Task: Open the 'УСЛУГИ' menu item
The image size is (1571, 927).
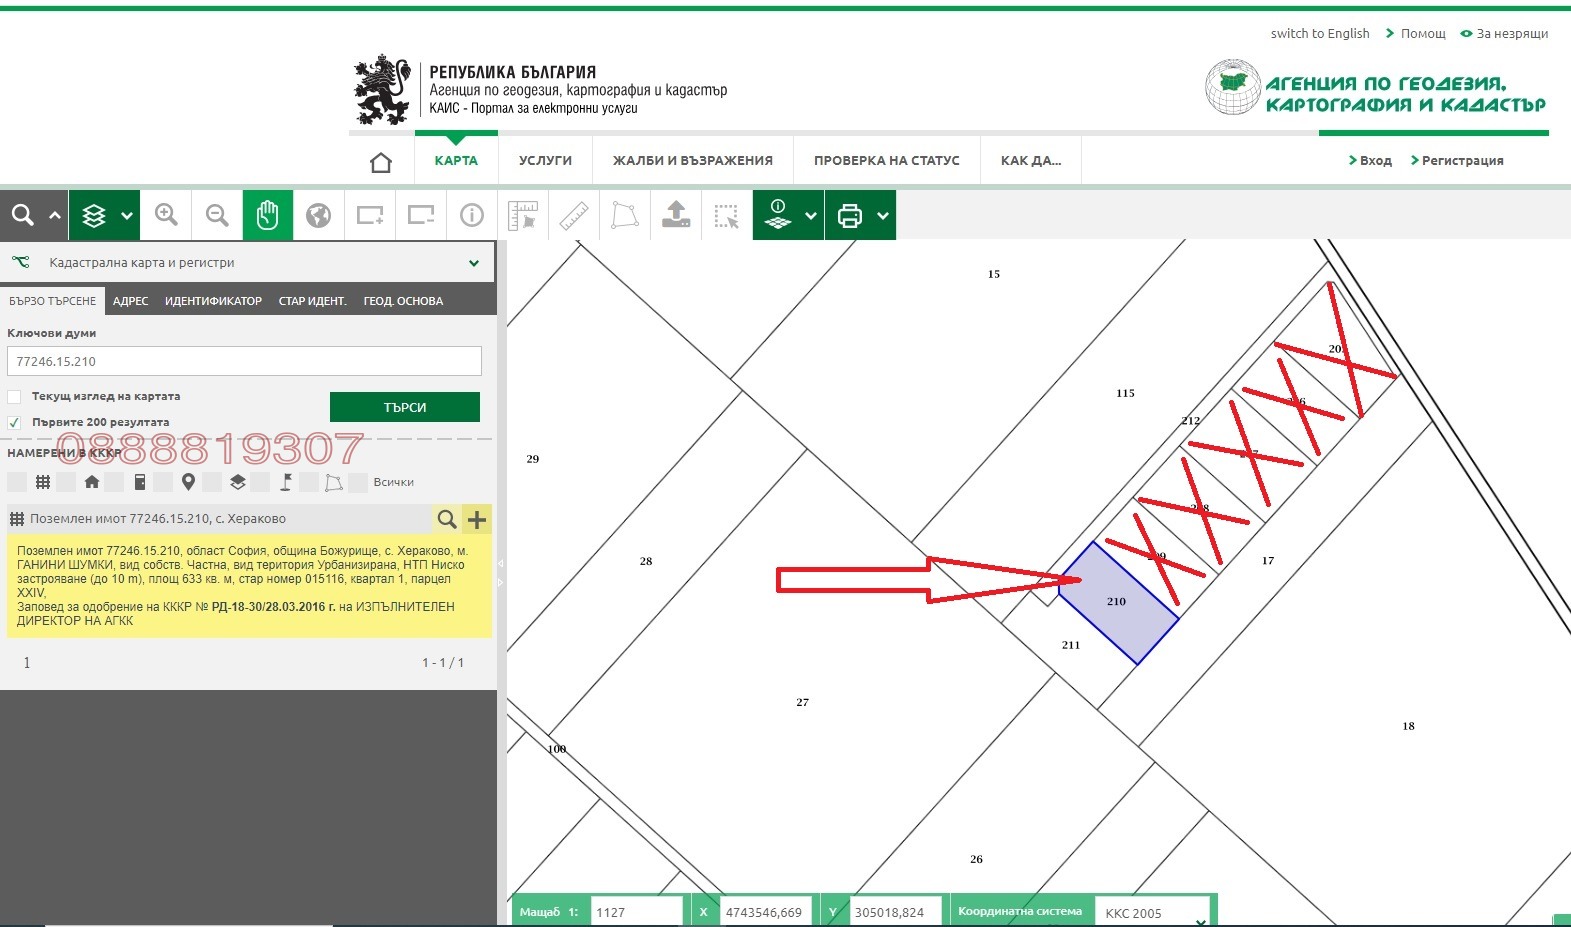Action: click(545, 160)
